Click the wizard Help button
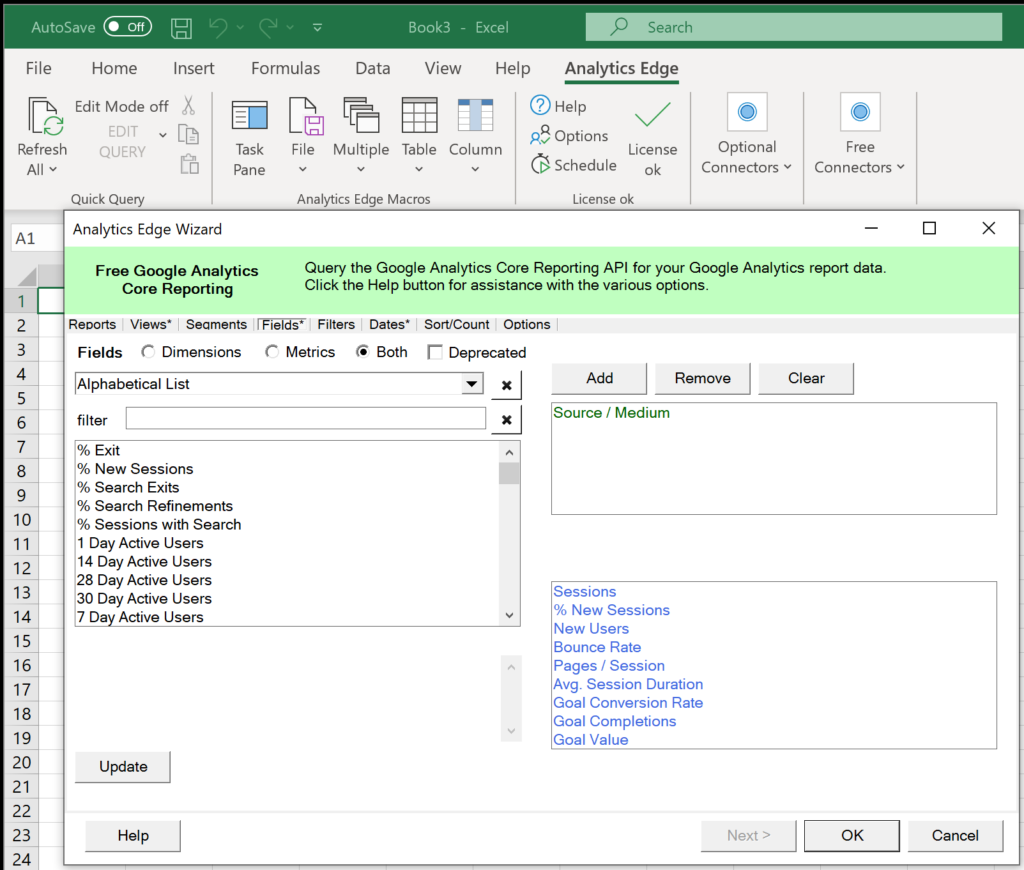Image resolution: width=1024 pixels, height=870 pixels. (x=133, y=835)
